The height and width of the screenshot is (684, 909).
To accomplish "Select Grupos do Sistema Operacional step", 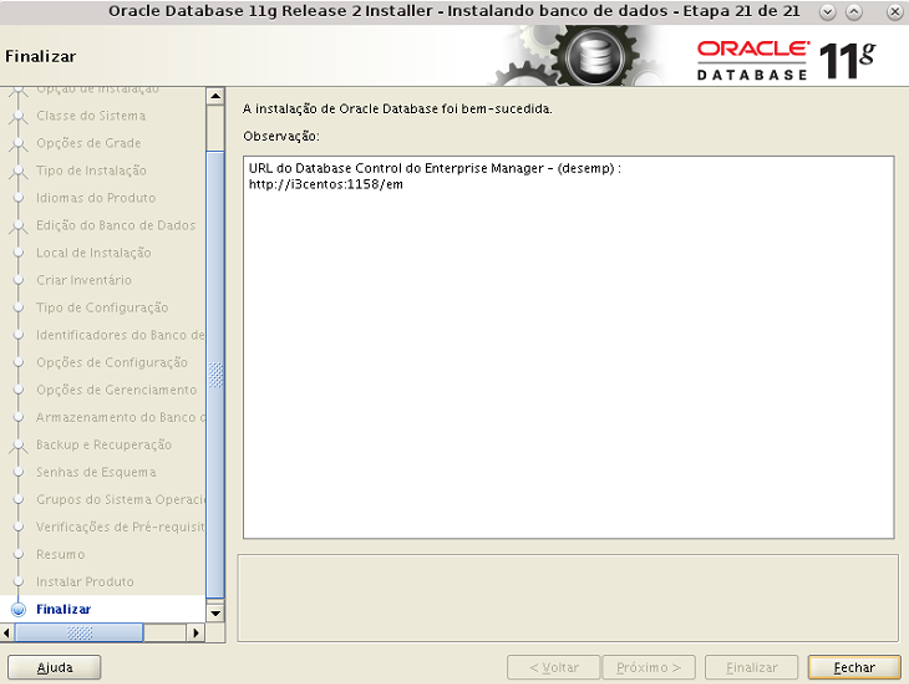I will (x=120, y=499).
